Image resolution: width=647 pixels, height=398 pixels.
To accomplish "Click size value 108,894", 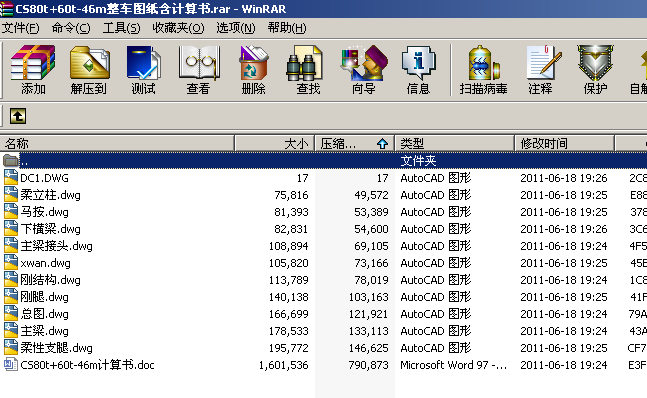I will (288, 246).
